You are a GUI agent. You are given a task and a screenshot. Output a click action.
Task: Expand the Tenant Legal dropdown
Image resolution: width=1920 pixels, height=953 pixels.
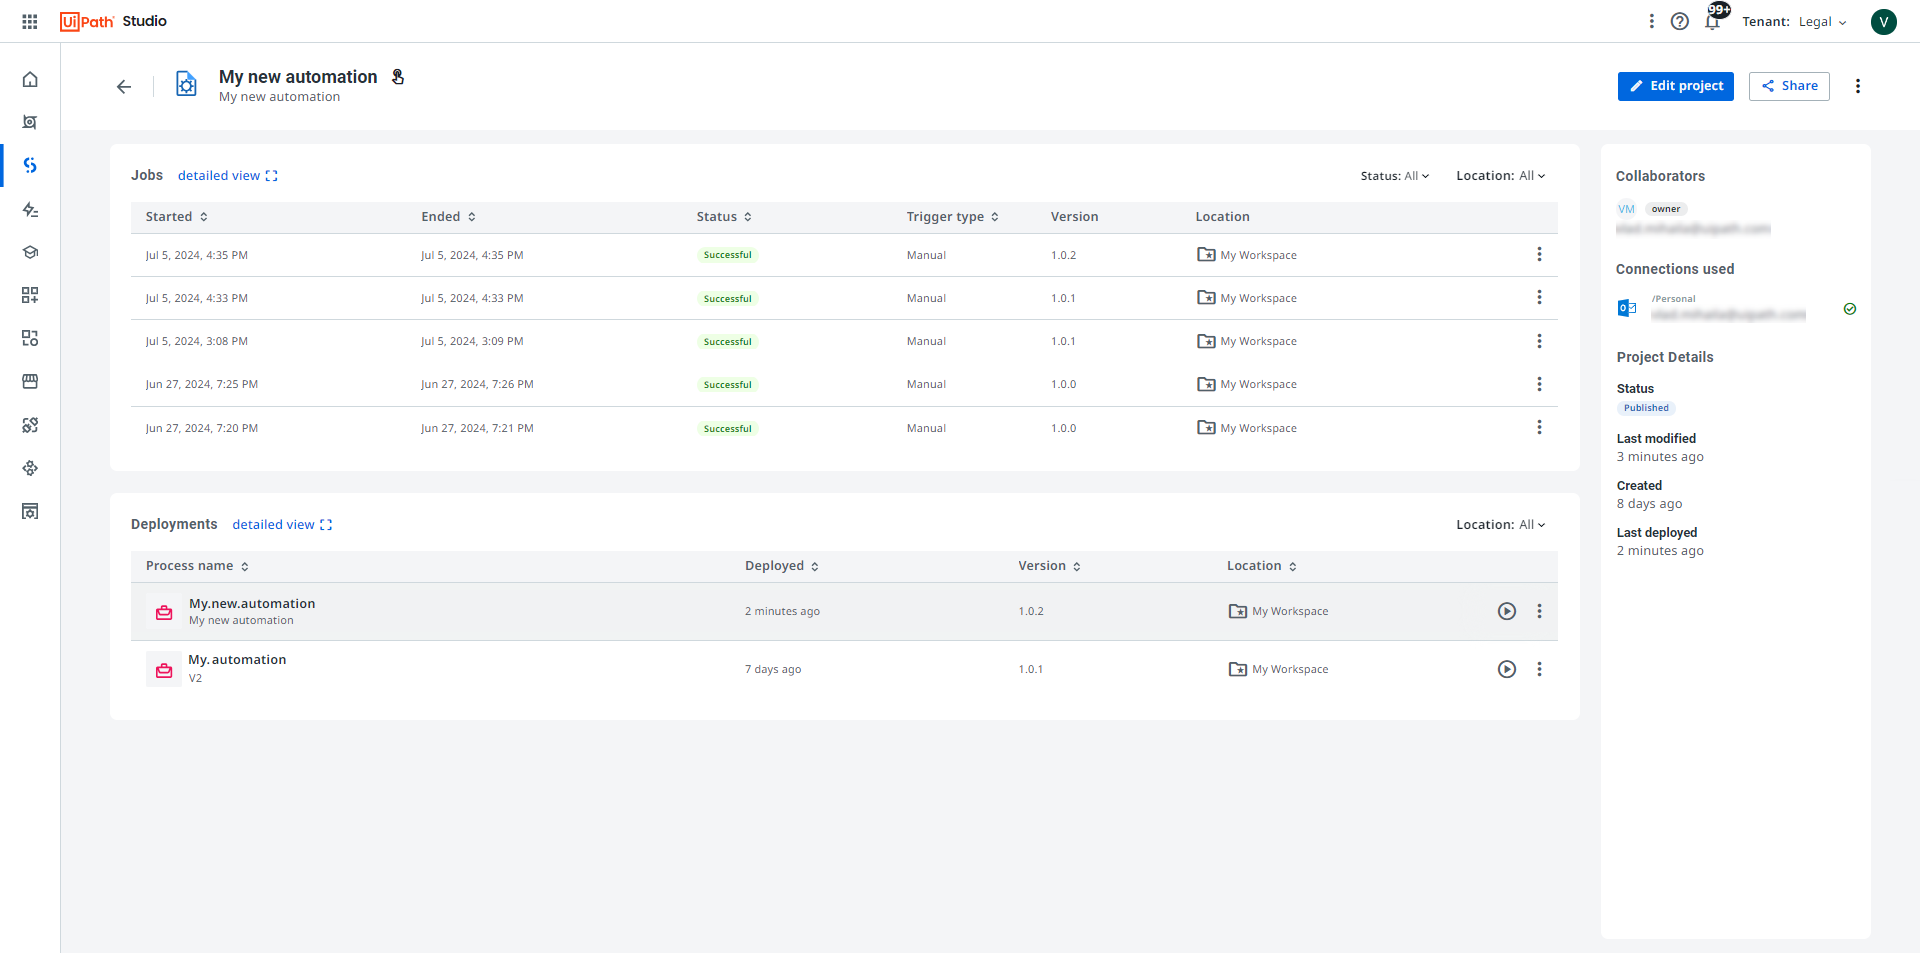1821,22
